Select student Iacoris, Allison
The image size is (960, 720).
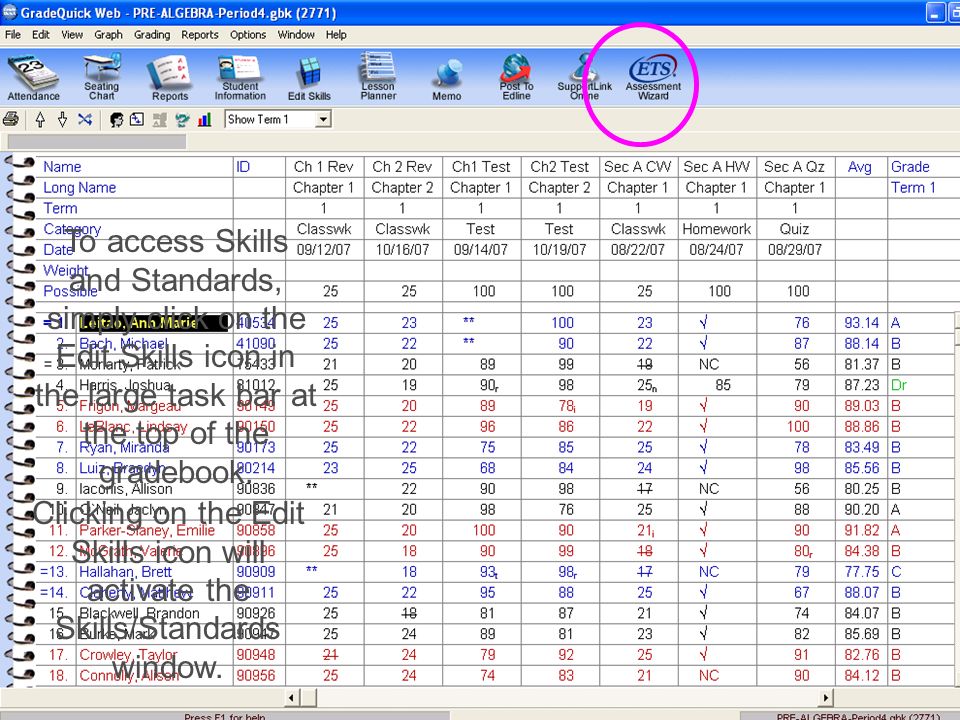[126, 489]
